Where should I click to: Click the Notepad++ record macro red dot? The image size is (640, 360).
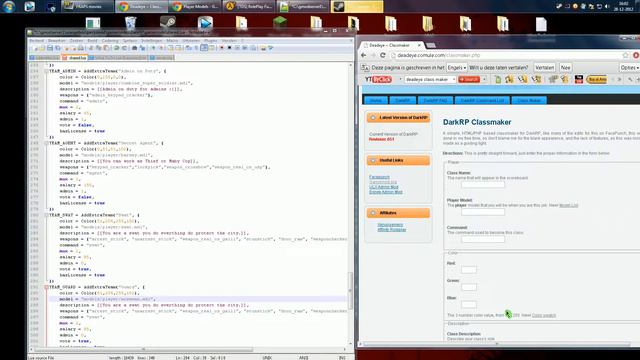222,48
